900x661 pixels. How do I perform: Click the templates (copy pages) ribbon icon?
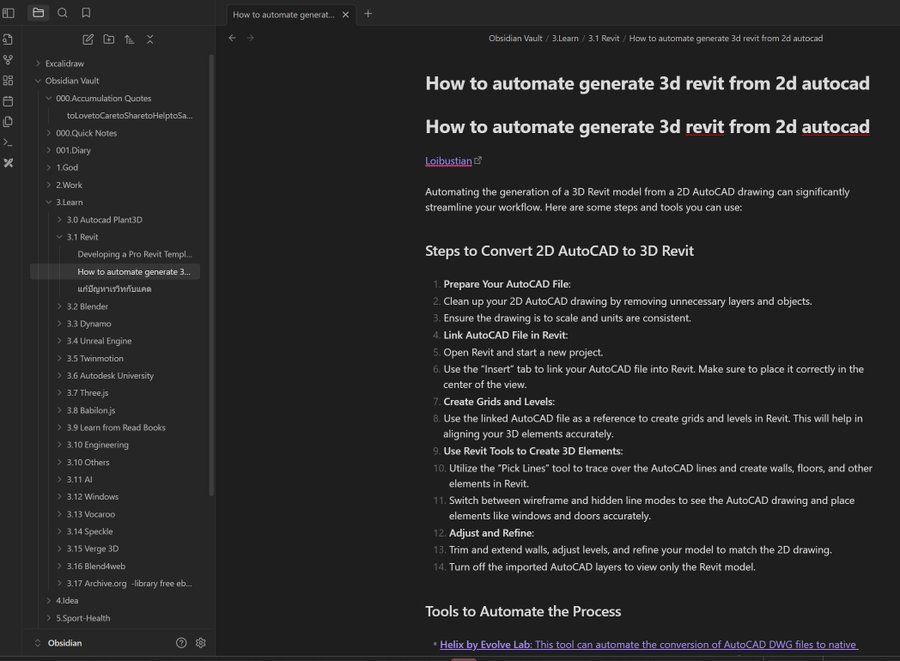coord(8,122)
